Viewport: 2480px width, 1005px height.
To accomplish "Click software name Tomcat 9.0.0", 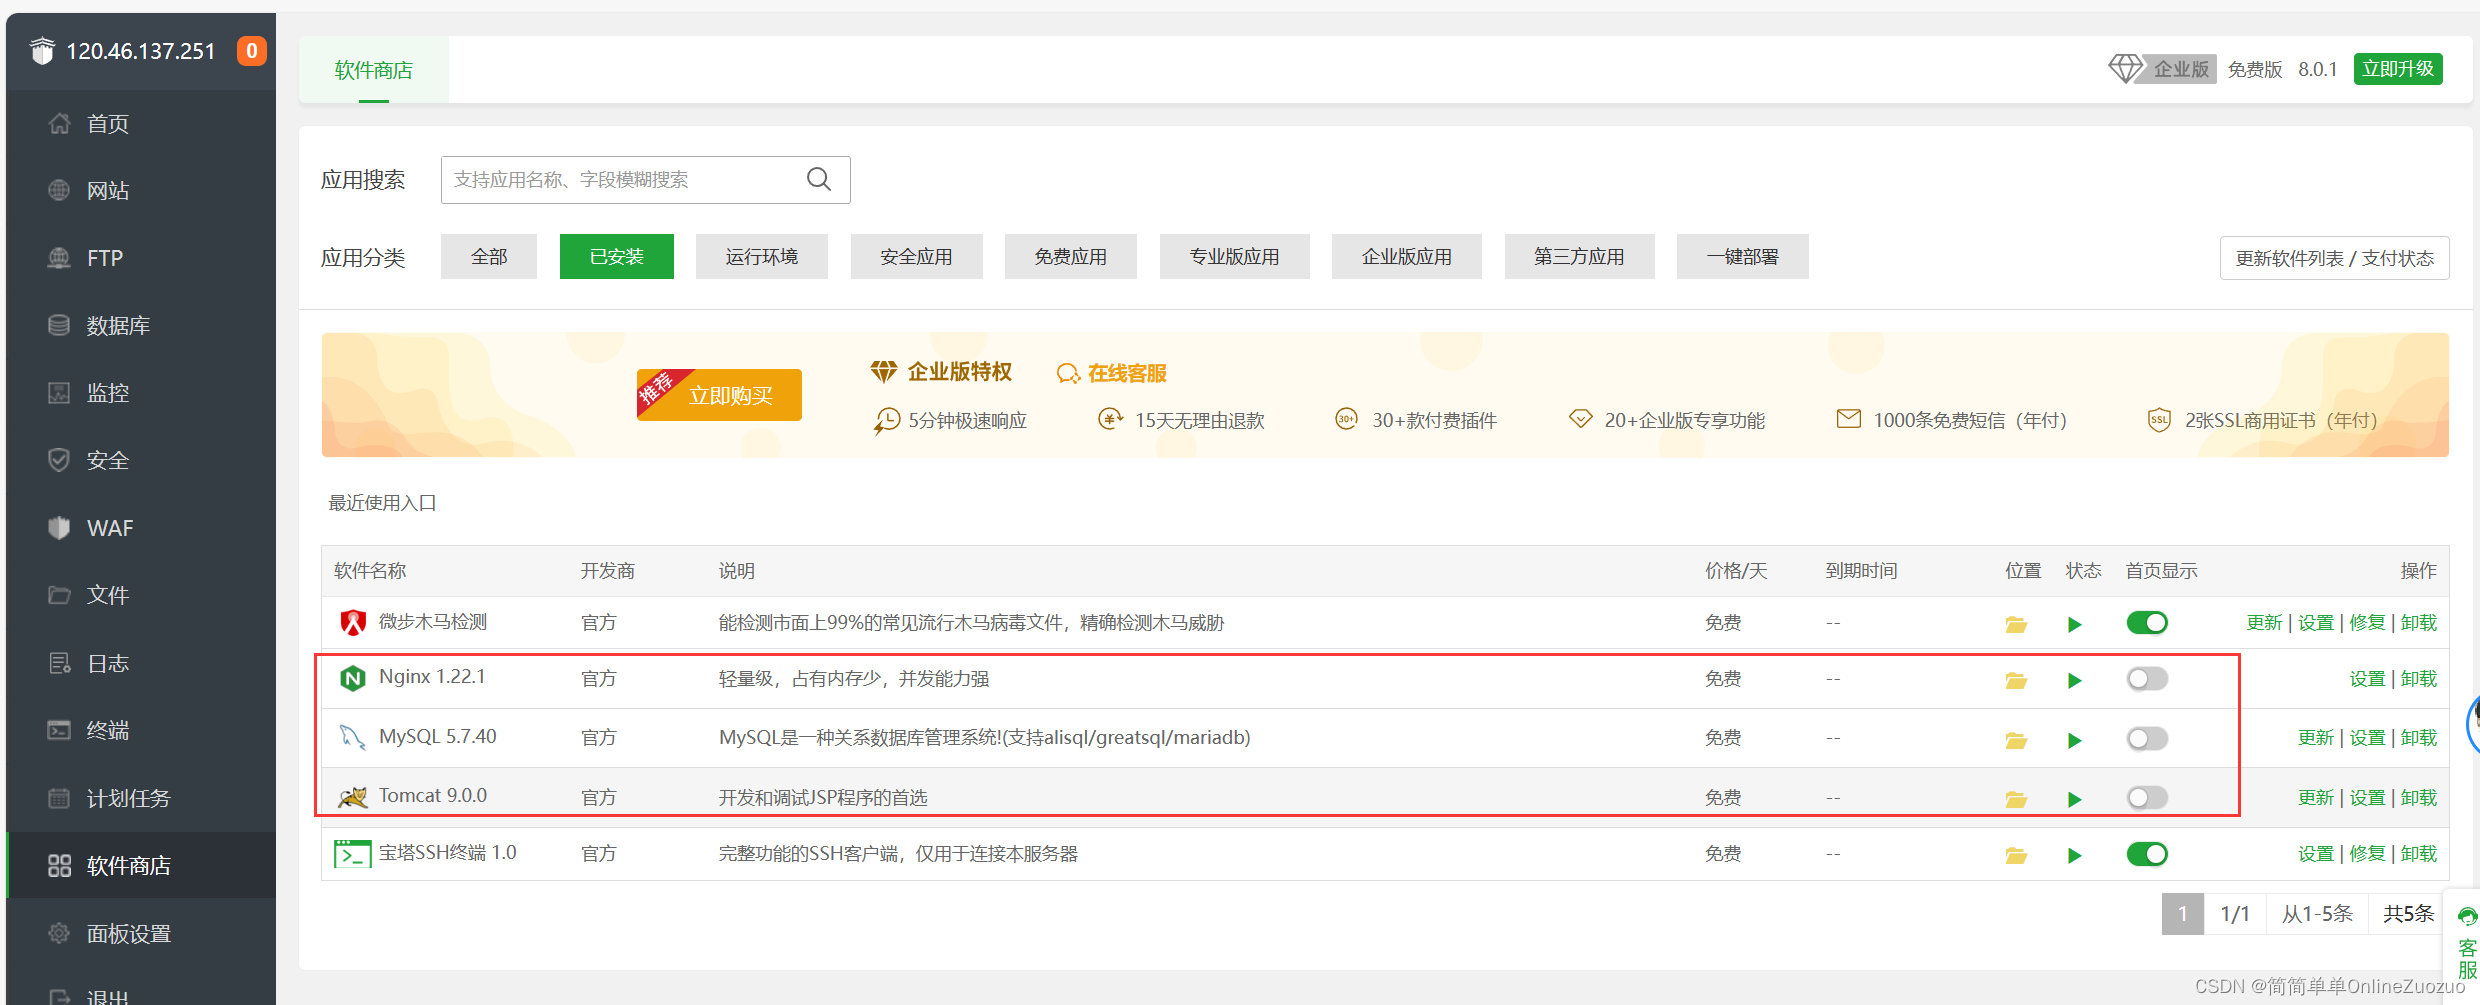I will click(433, 796).
